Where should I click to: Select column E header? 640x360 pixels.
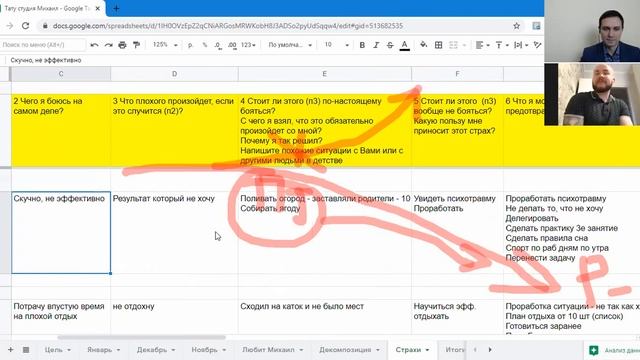click(324, 74)
